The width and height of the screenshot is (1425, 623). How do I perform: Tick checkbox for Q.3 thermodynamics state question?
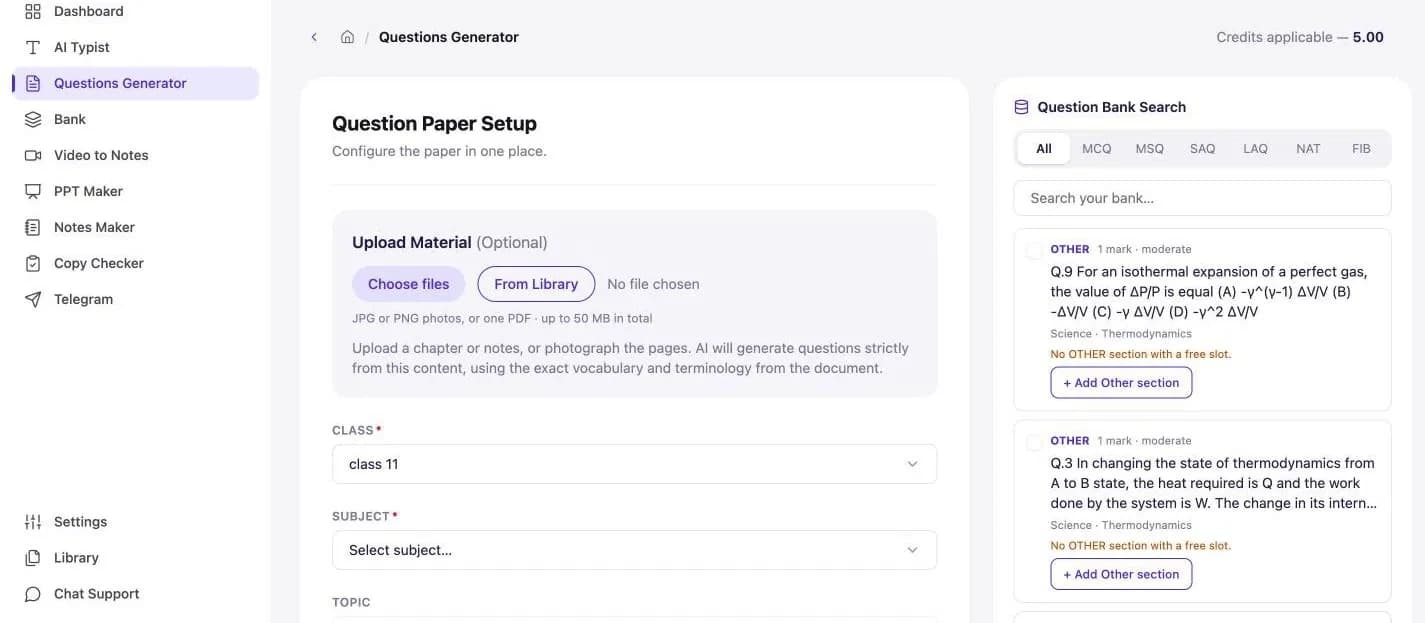pos(1034,441)
